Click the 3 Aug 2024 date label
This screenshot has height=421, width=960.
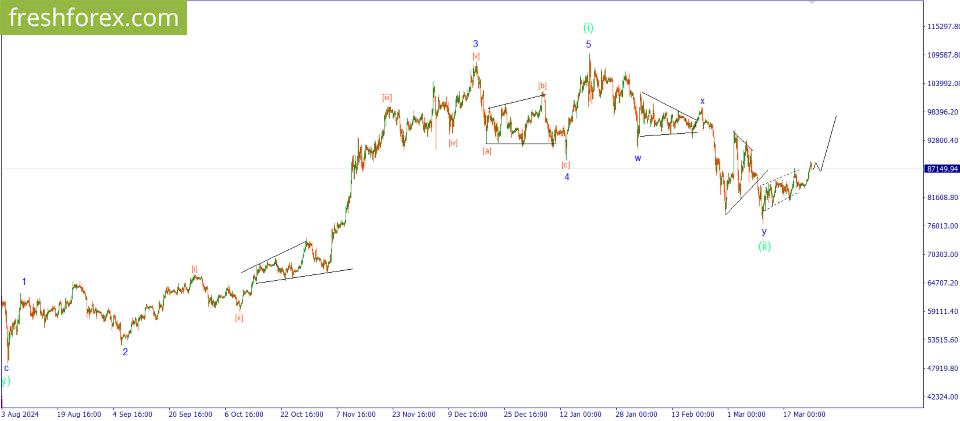tap(21, 413)
